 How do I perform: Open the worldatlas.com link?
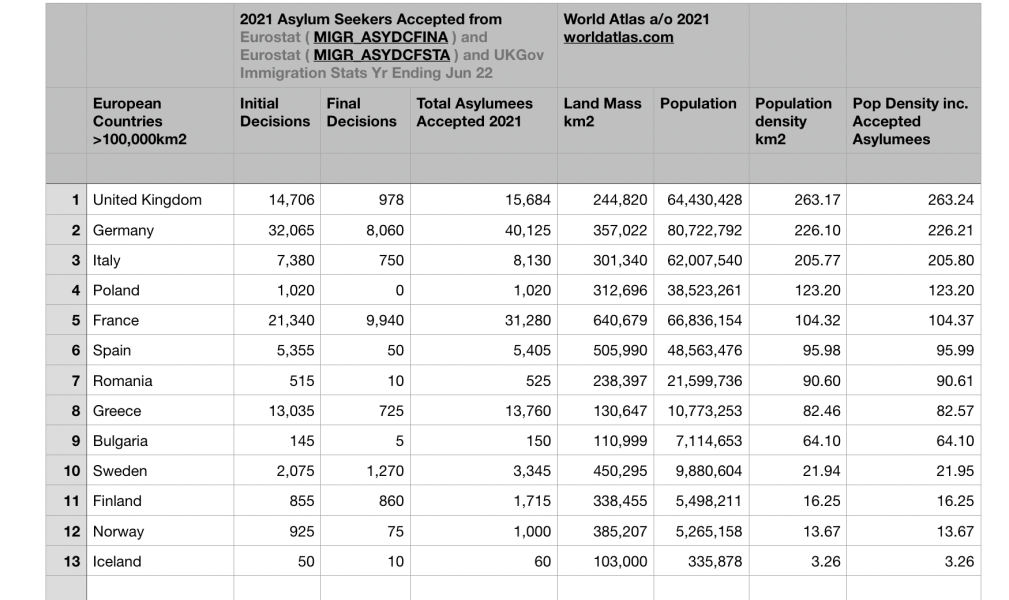click(618, 37)
